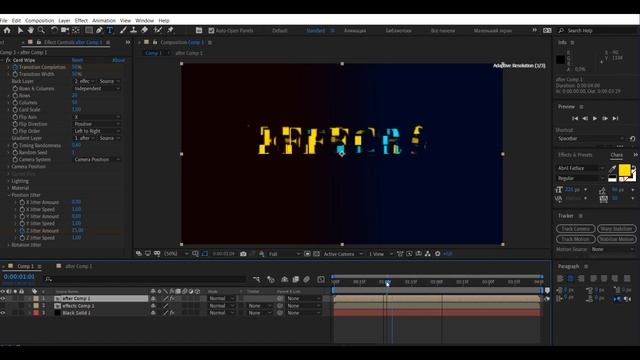This screenshot has width=640, height=360.
Task: Hide the Black Solid 1 layer
Action: pos(3,313)
